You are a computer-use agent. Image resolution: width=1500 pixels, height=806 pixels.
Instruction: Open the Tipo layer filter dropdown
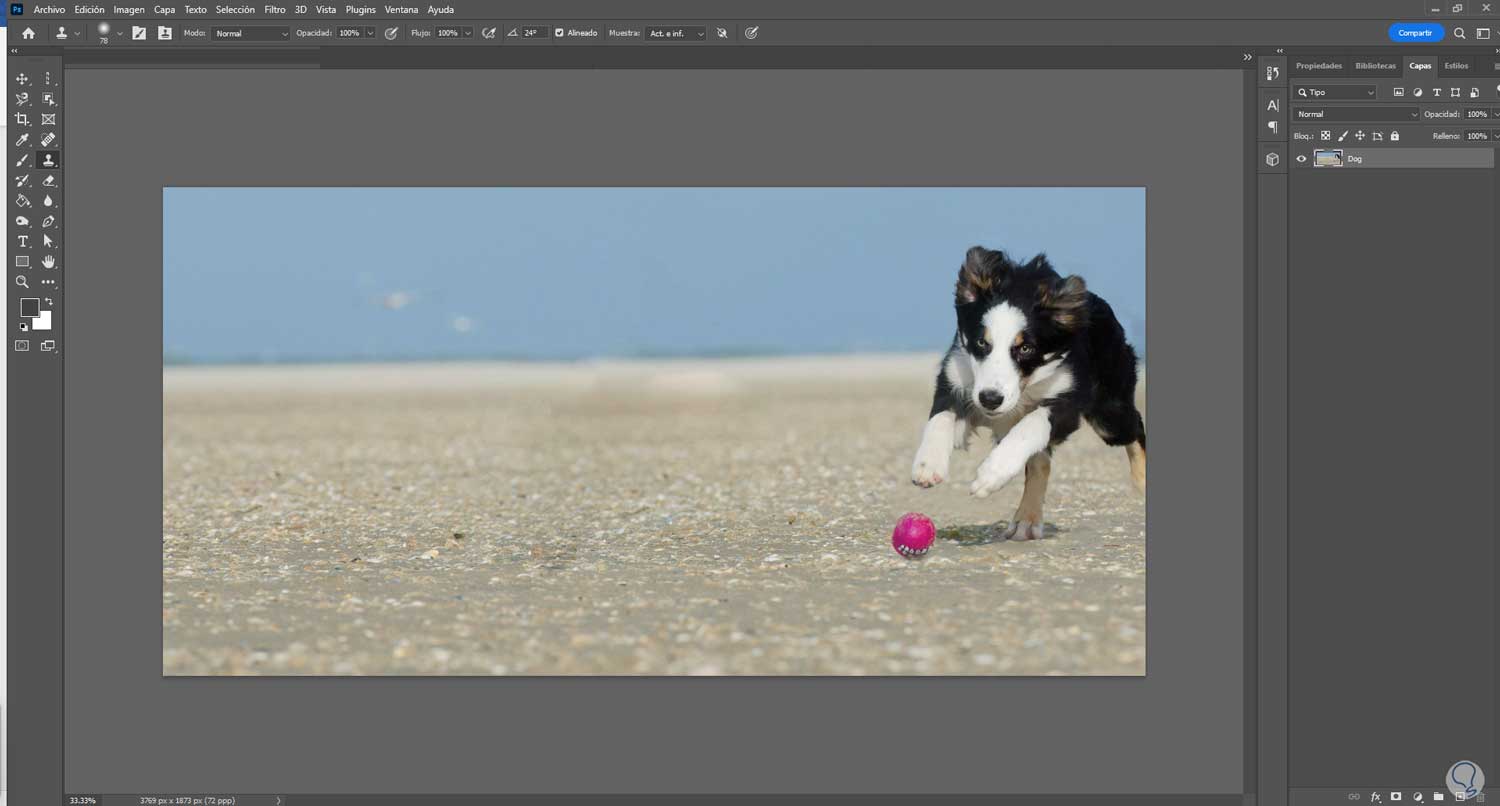[1334, 92]
